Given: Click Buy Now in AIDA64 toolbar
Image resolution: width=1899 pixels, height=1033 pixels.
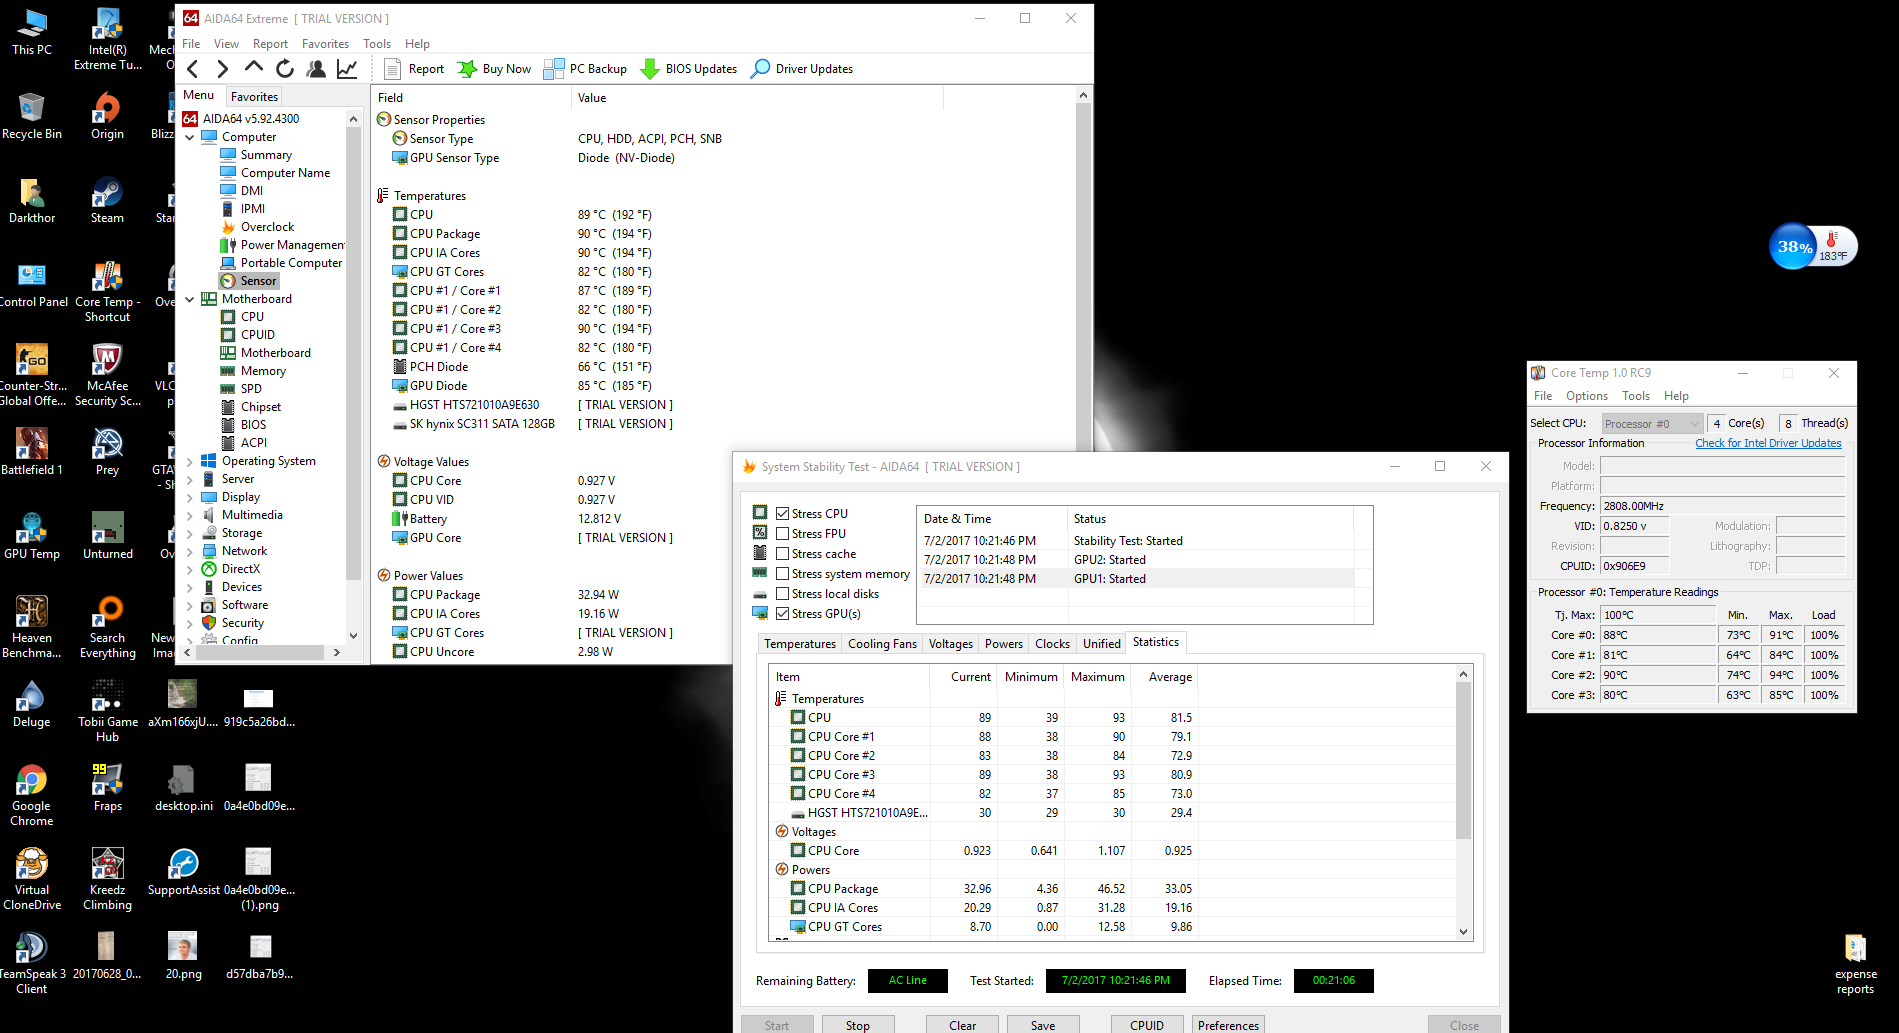Looking at the screenshot, I should click(x=494, y=69).
